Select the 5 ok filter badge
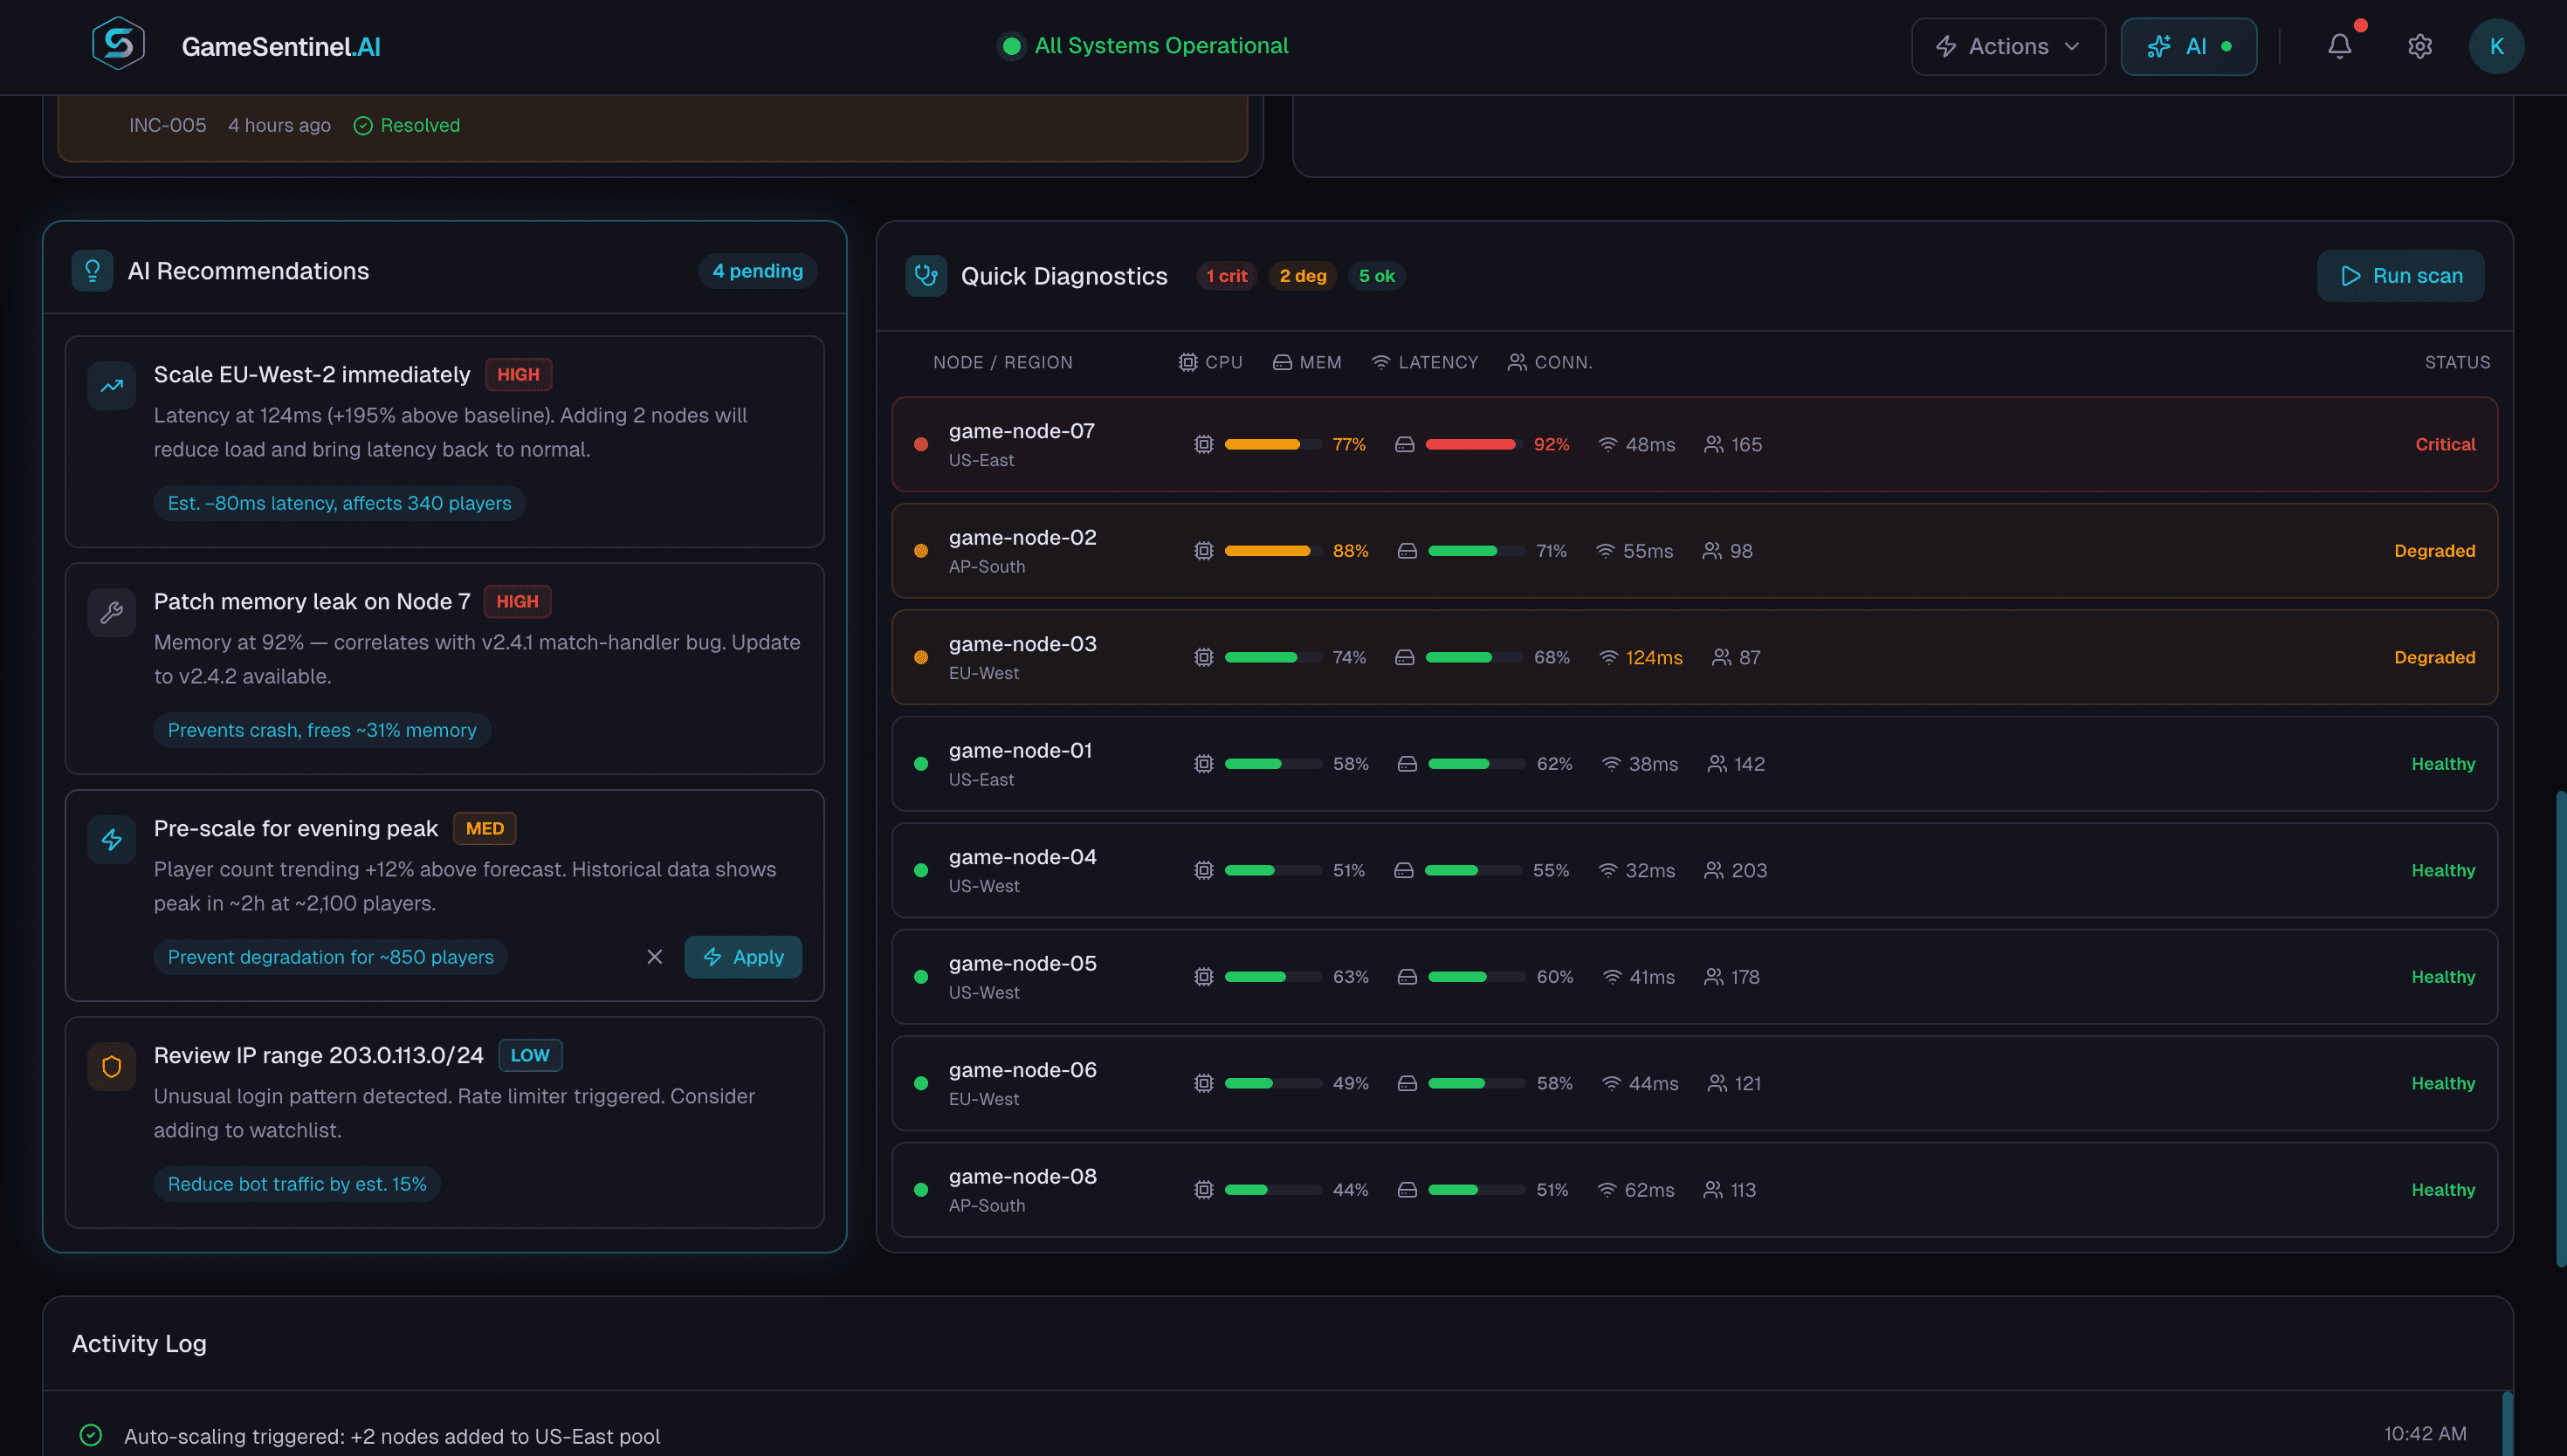Screen dimensions: 2567x1456 click(1377, 275)
